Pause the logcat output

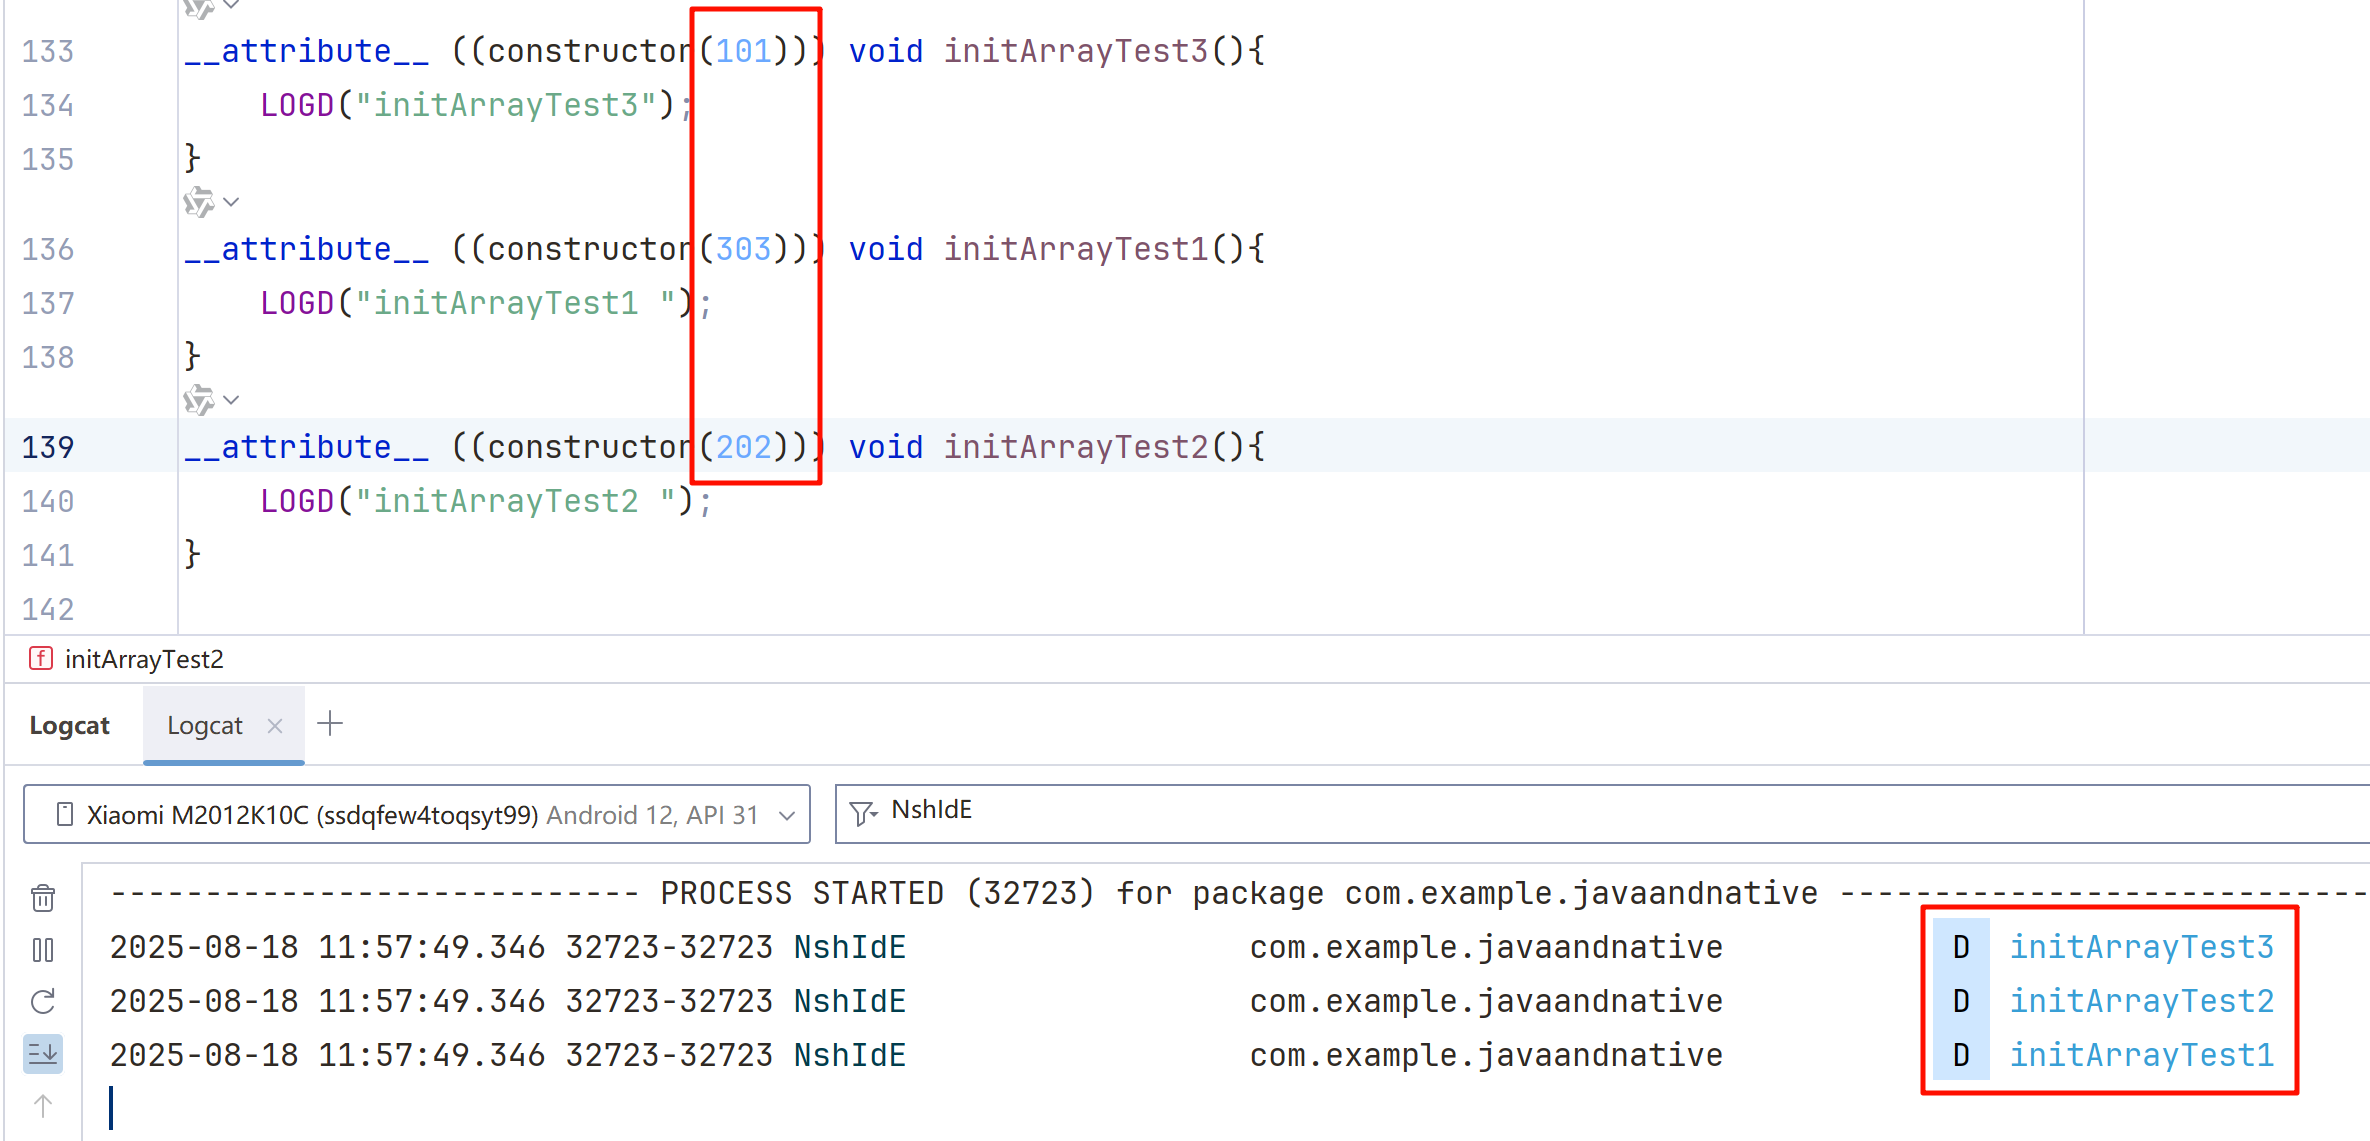point(43,950)
